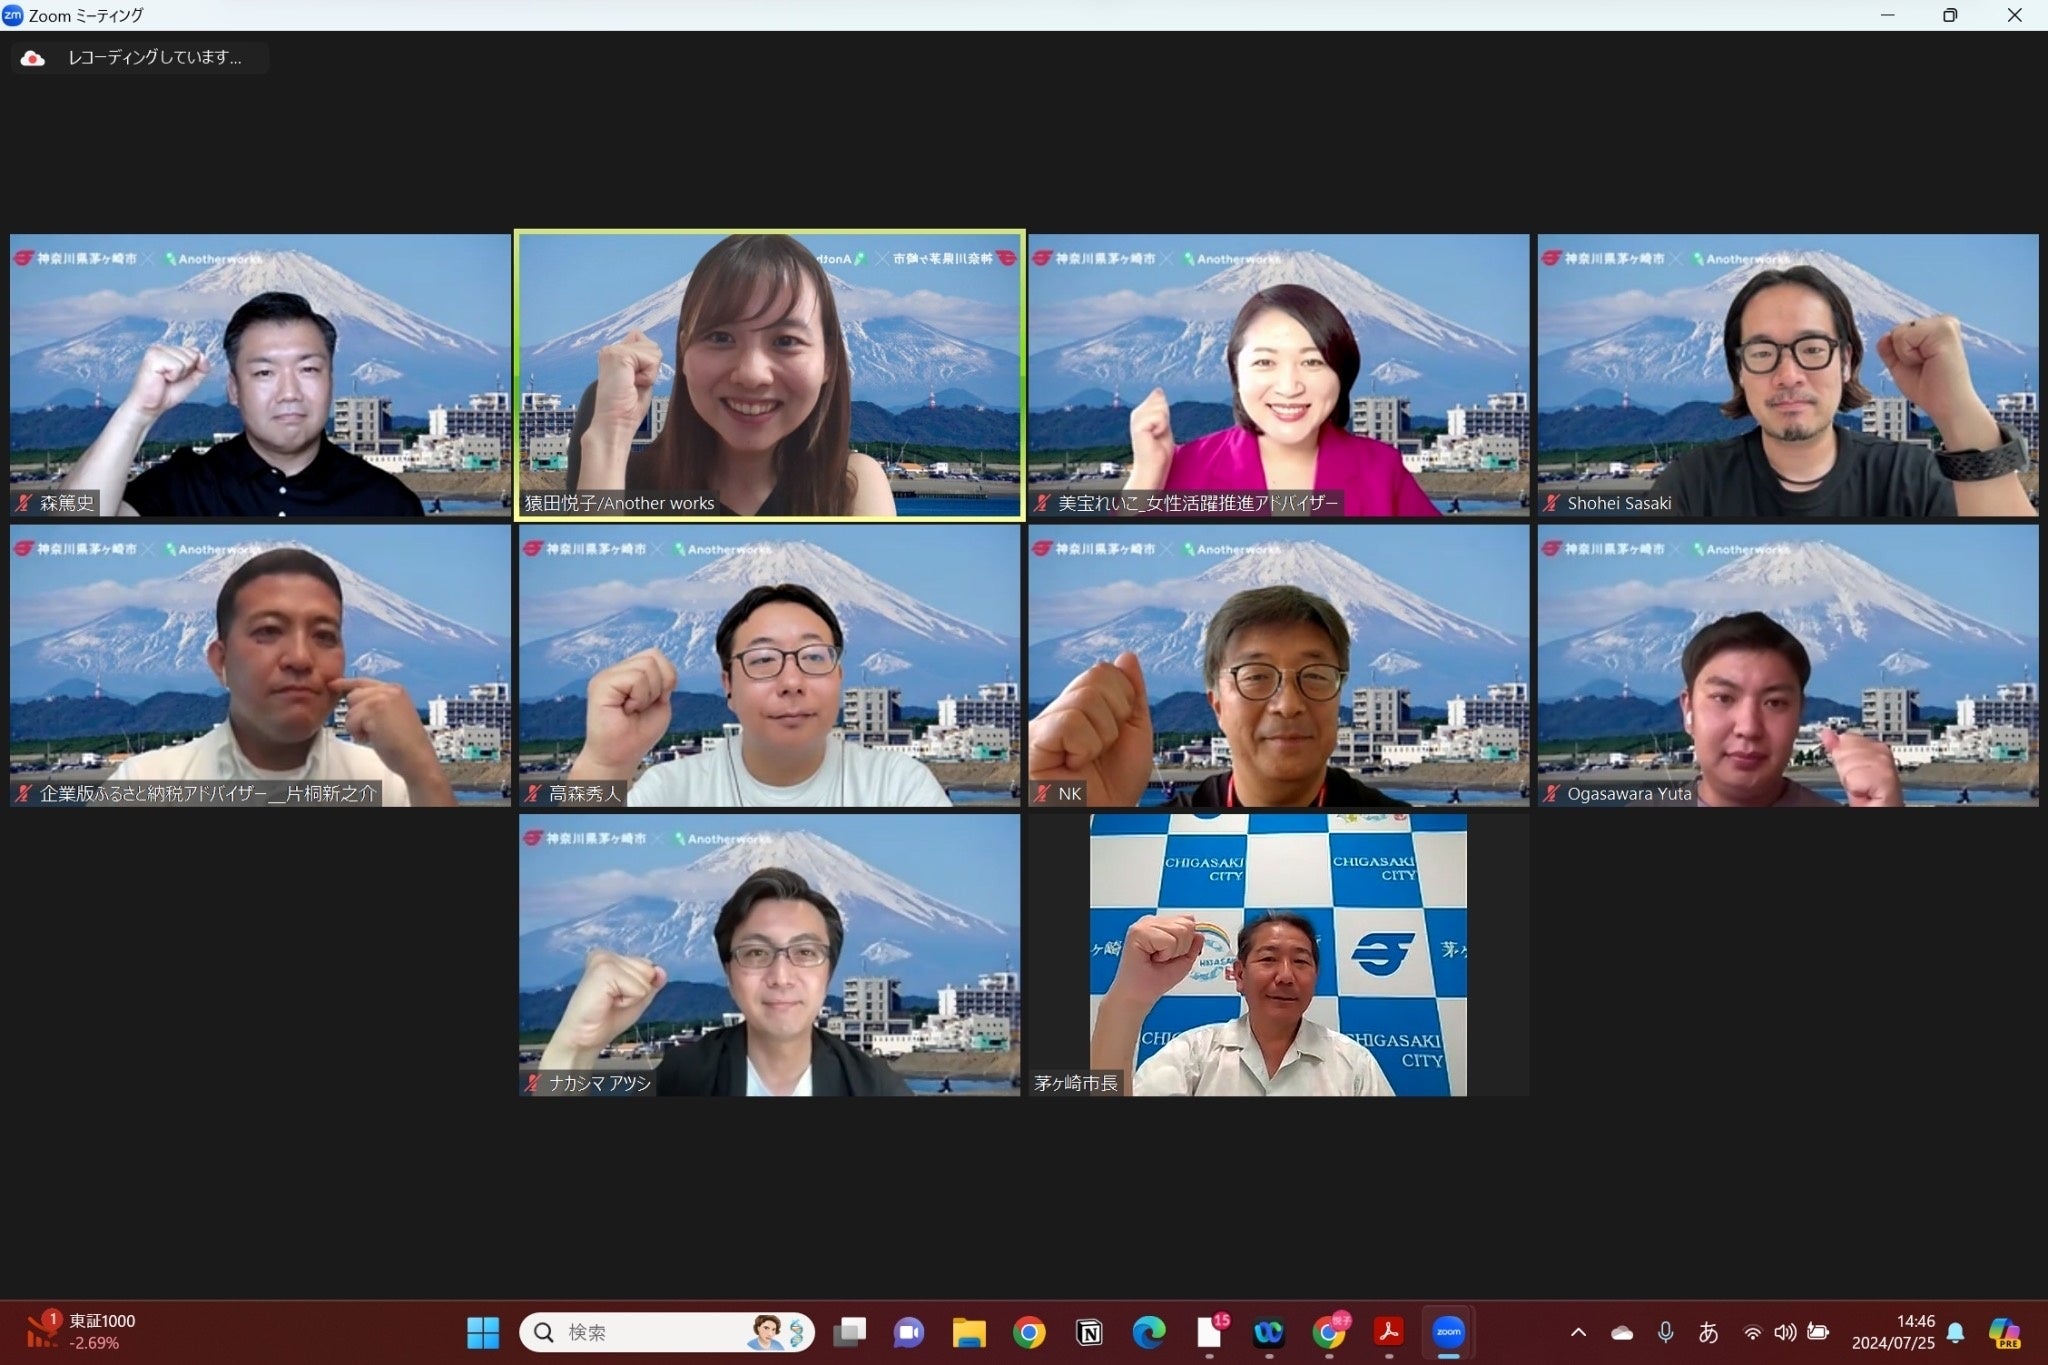Screen dimensions: 2048x1365
Task: Click the Windows search box
Action: click(x=665, y=1332)
